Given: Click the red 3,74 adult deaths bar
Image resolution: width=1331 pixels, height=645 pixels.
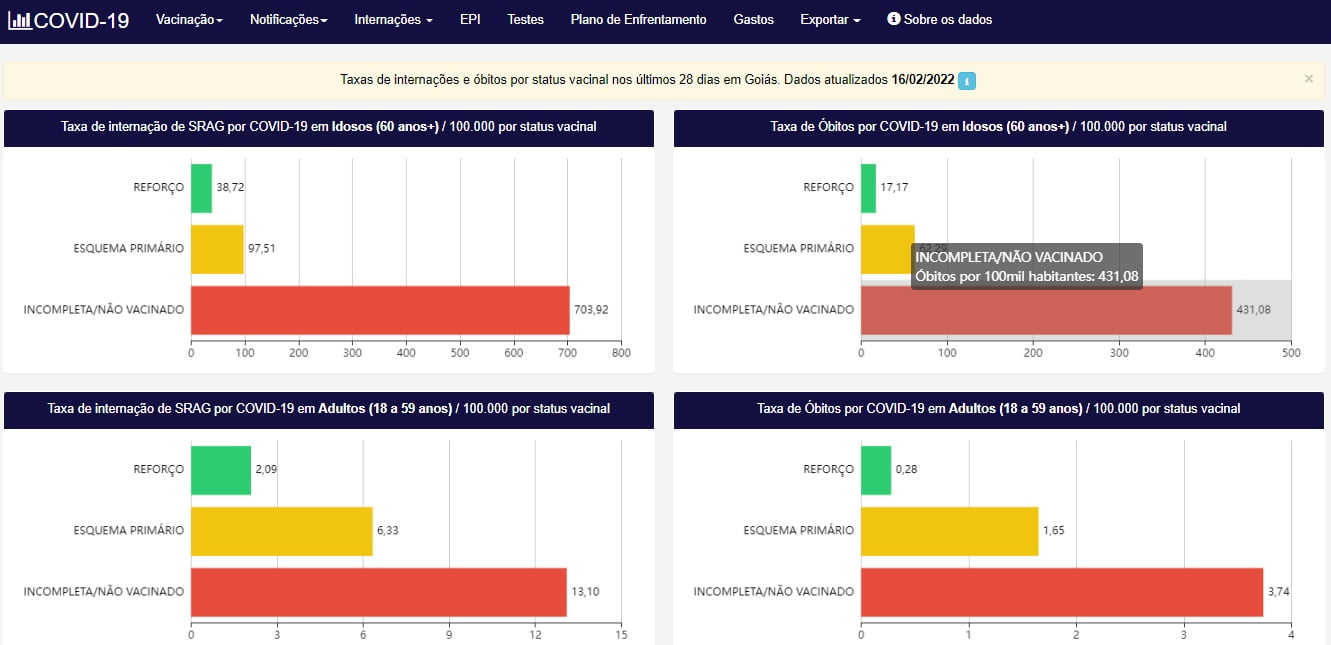Looking at the screenshot, I should 1061,592.
